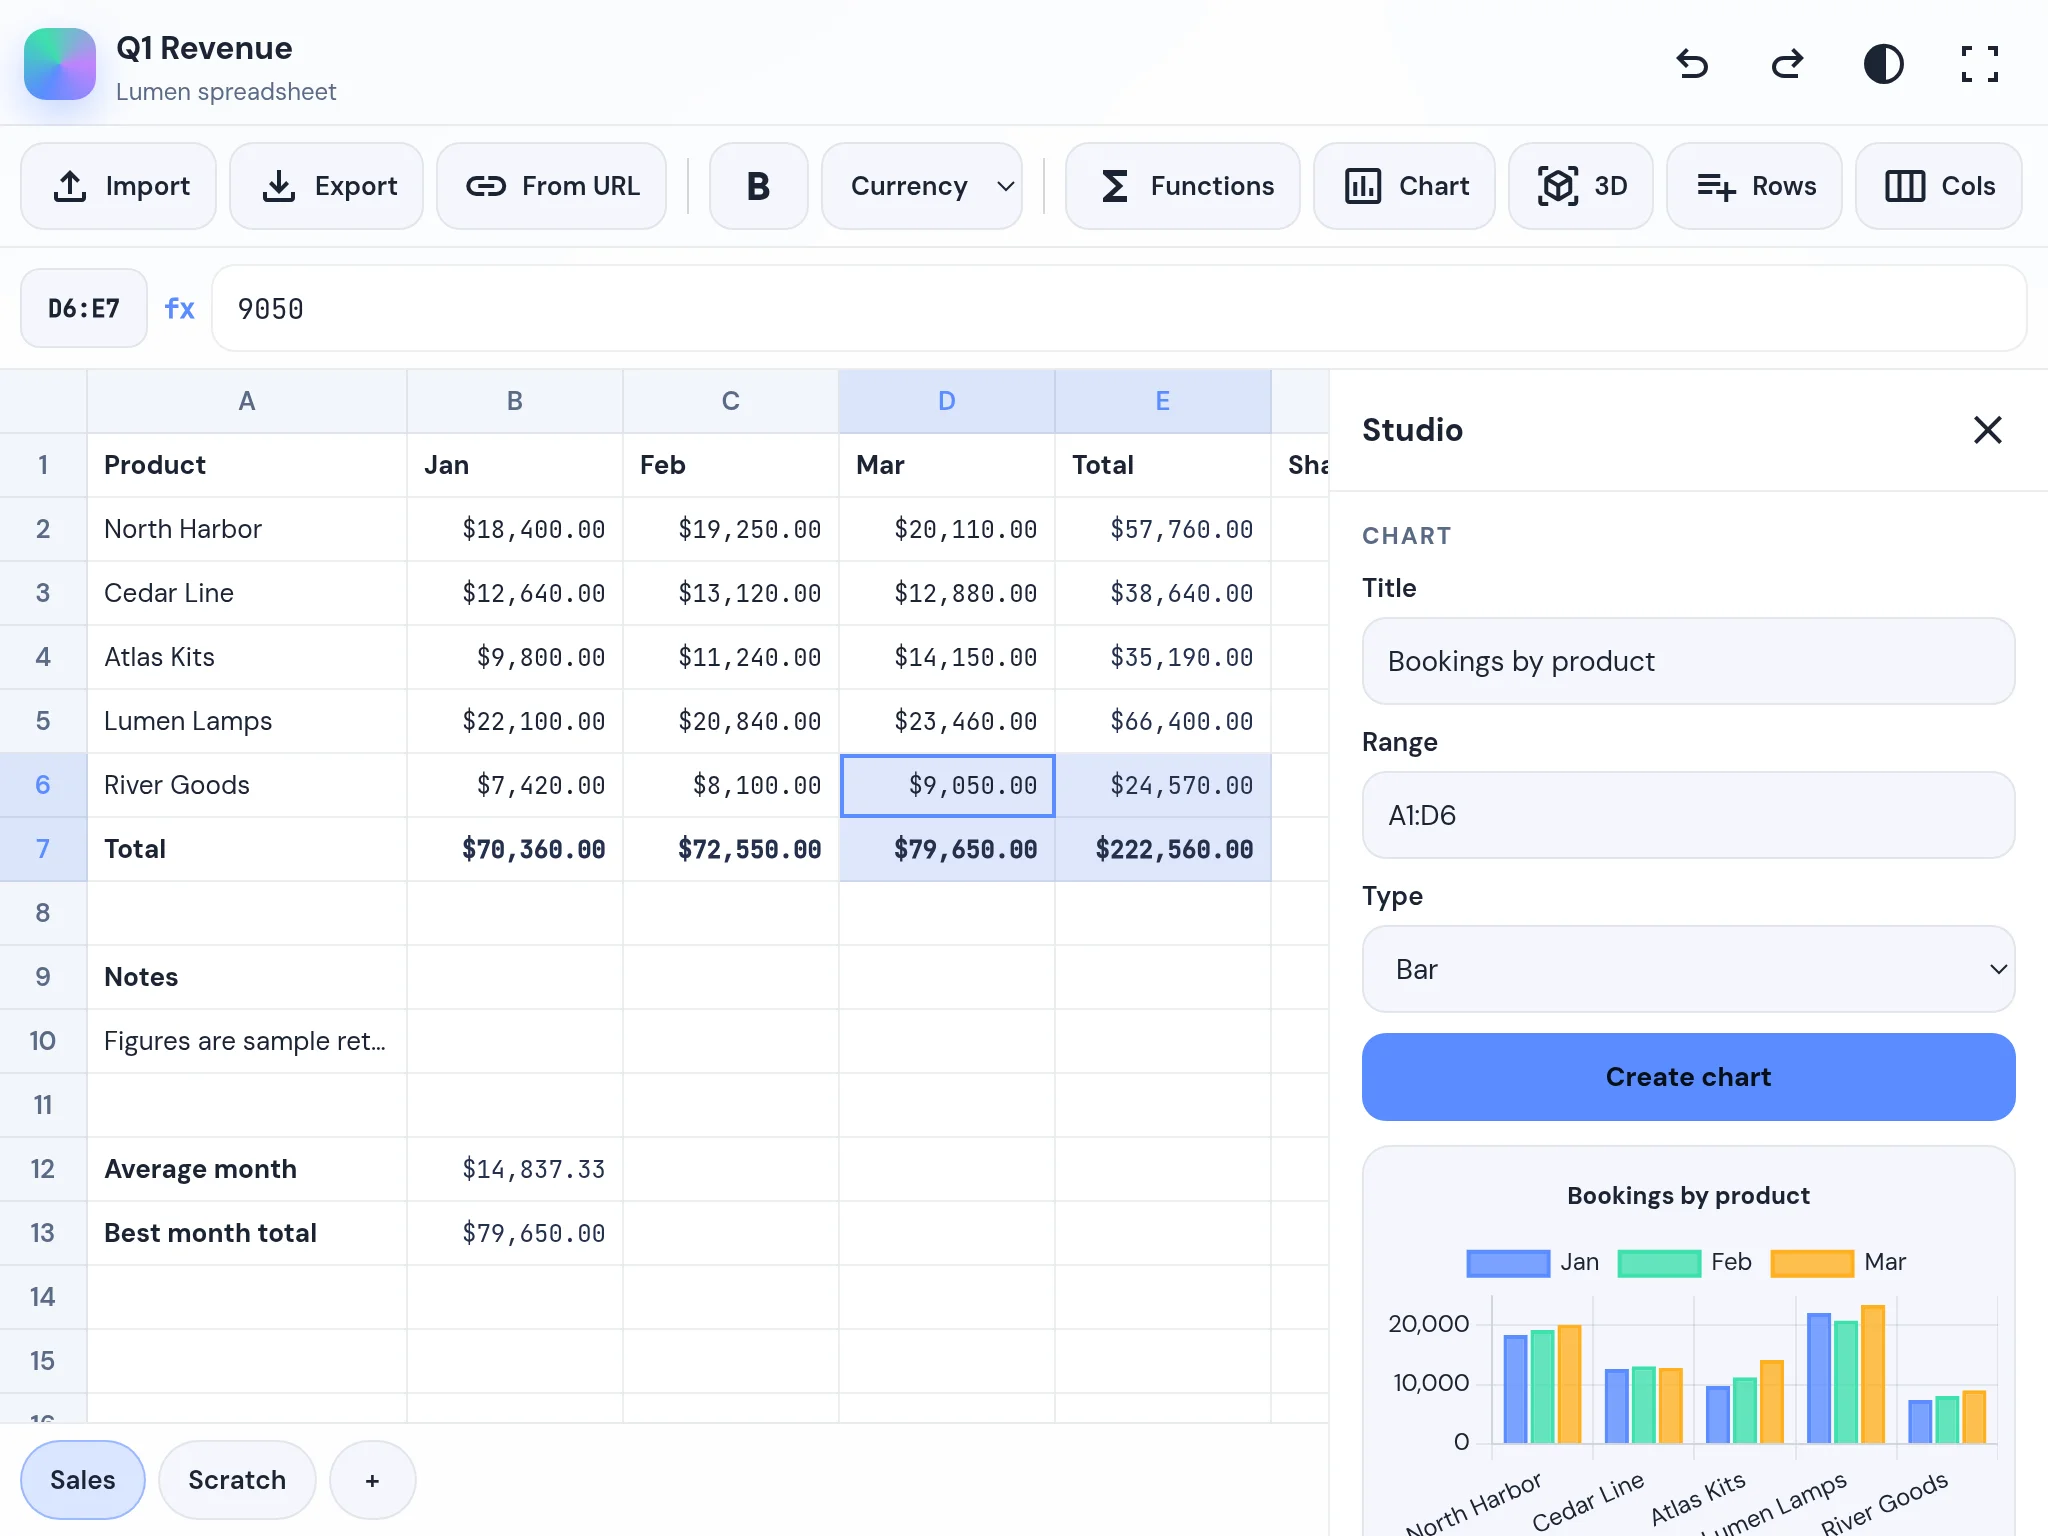Toggle bold formatting with B button
This screenshot has height=1536, width=2048.
759,186
